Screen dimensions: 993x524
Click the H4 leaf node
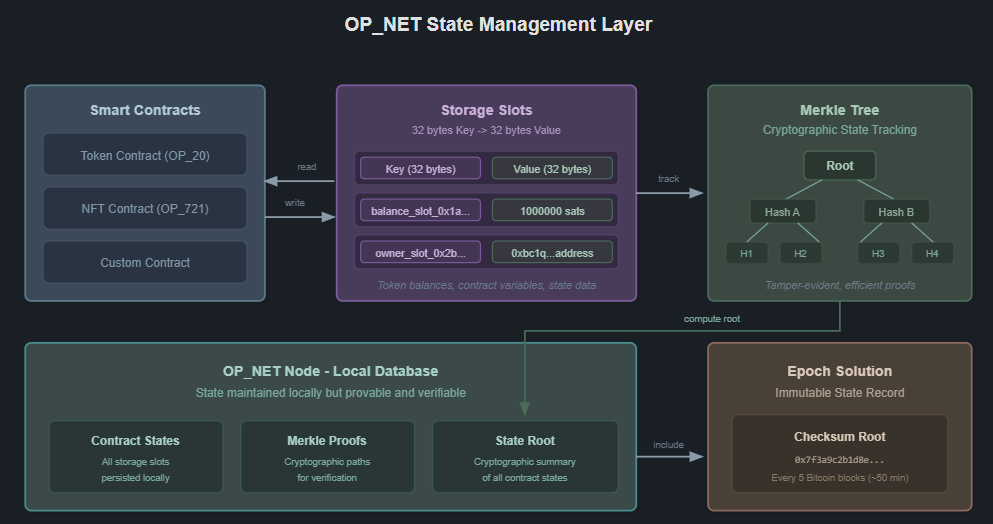pyautogui.click(x=932, y=254)
